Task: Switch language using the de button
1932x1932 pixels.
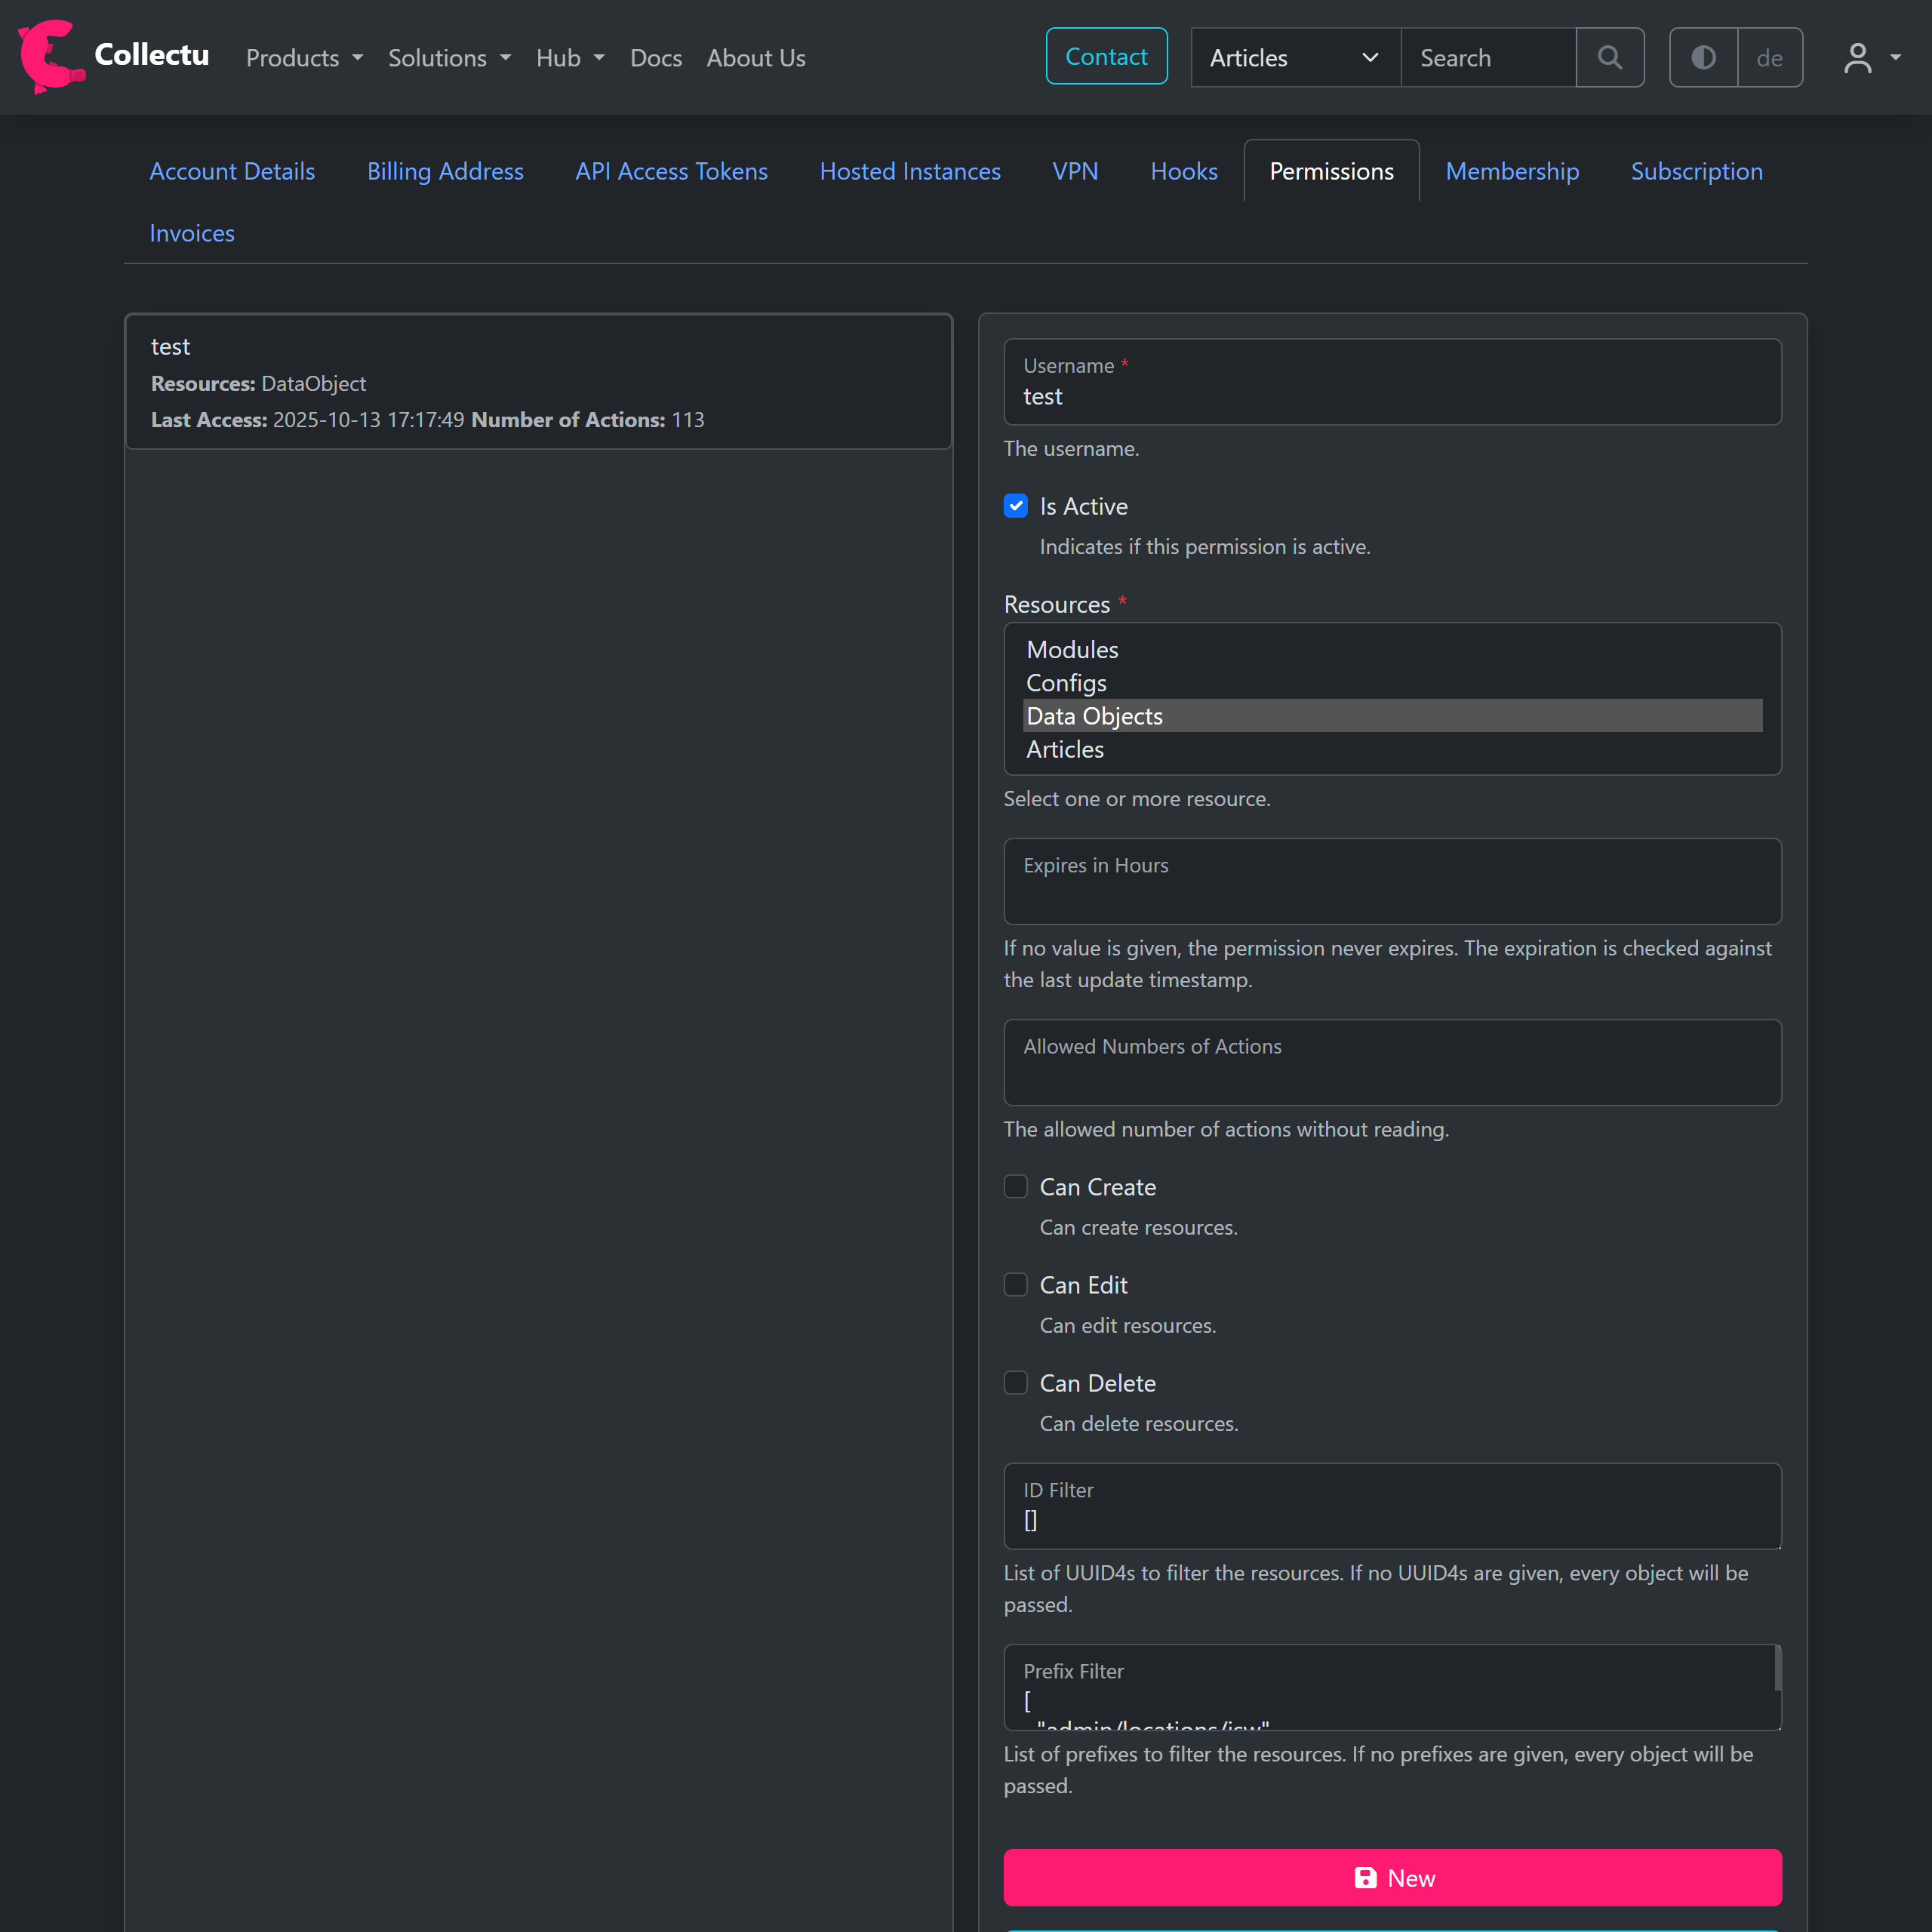Action: (1769, 57)
